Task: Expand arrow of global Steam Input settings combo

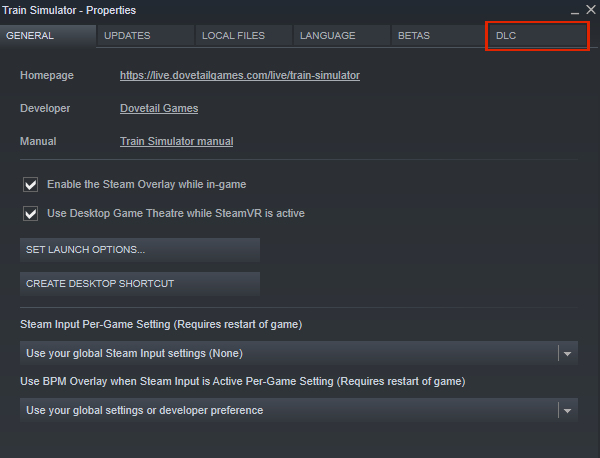Action: pos(567,354)
